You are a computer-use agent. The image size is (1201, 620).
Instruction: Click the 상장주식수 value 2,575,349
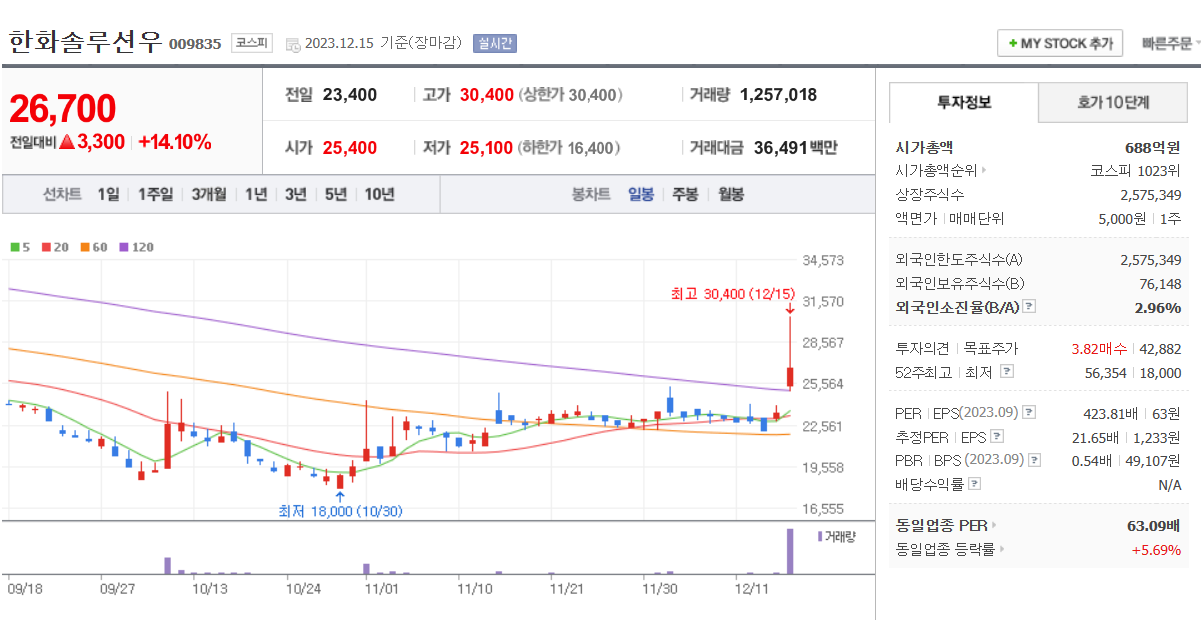click(x=1150, y=194)
